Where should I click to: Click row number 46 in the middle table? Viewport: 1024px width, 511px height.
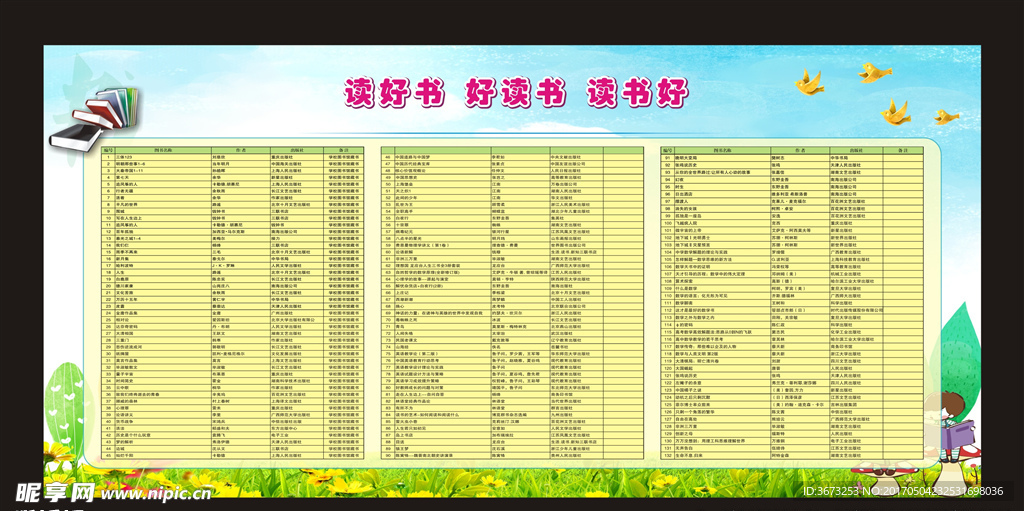(x=387, y=157)
